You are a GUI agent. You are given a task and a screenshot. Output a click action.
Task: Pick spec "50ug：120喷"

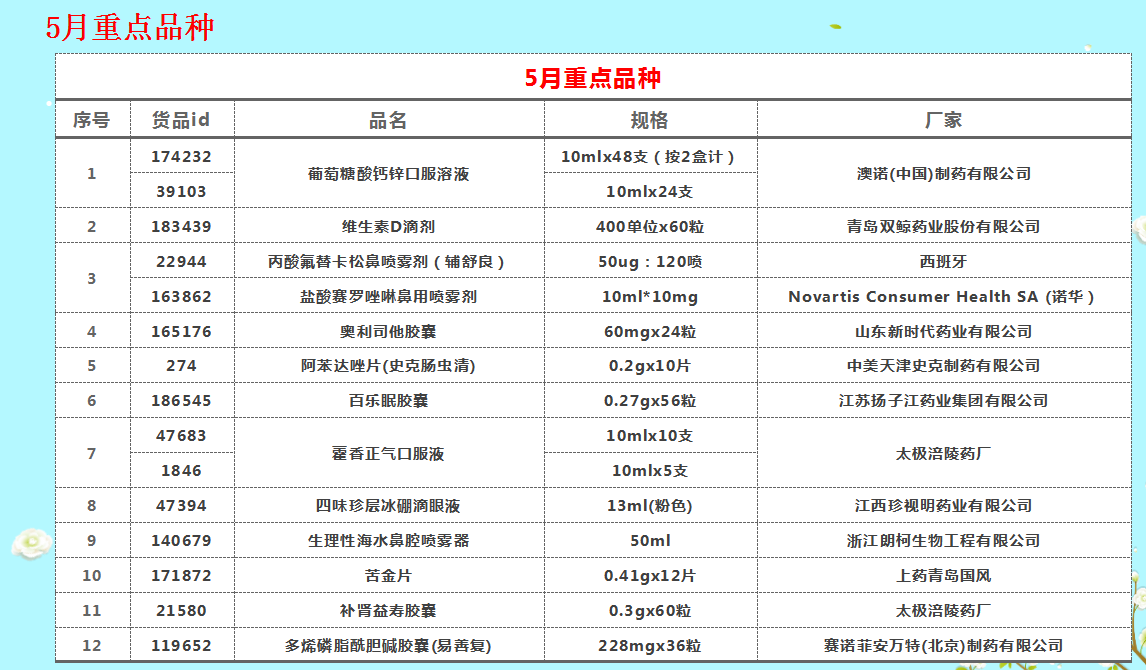pos(650,262)
